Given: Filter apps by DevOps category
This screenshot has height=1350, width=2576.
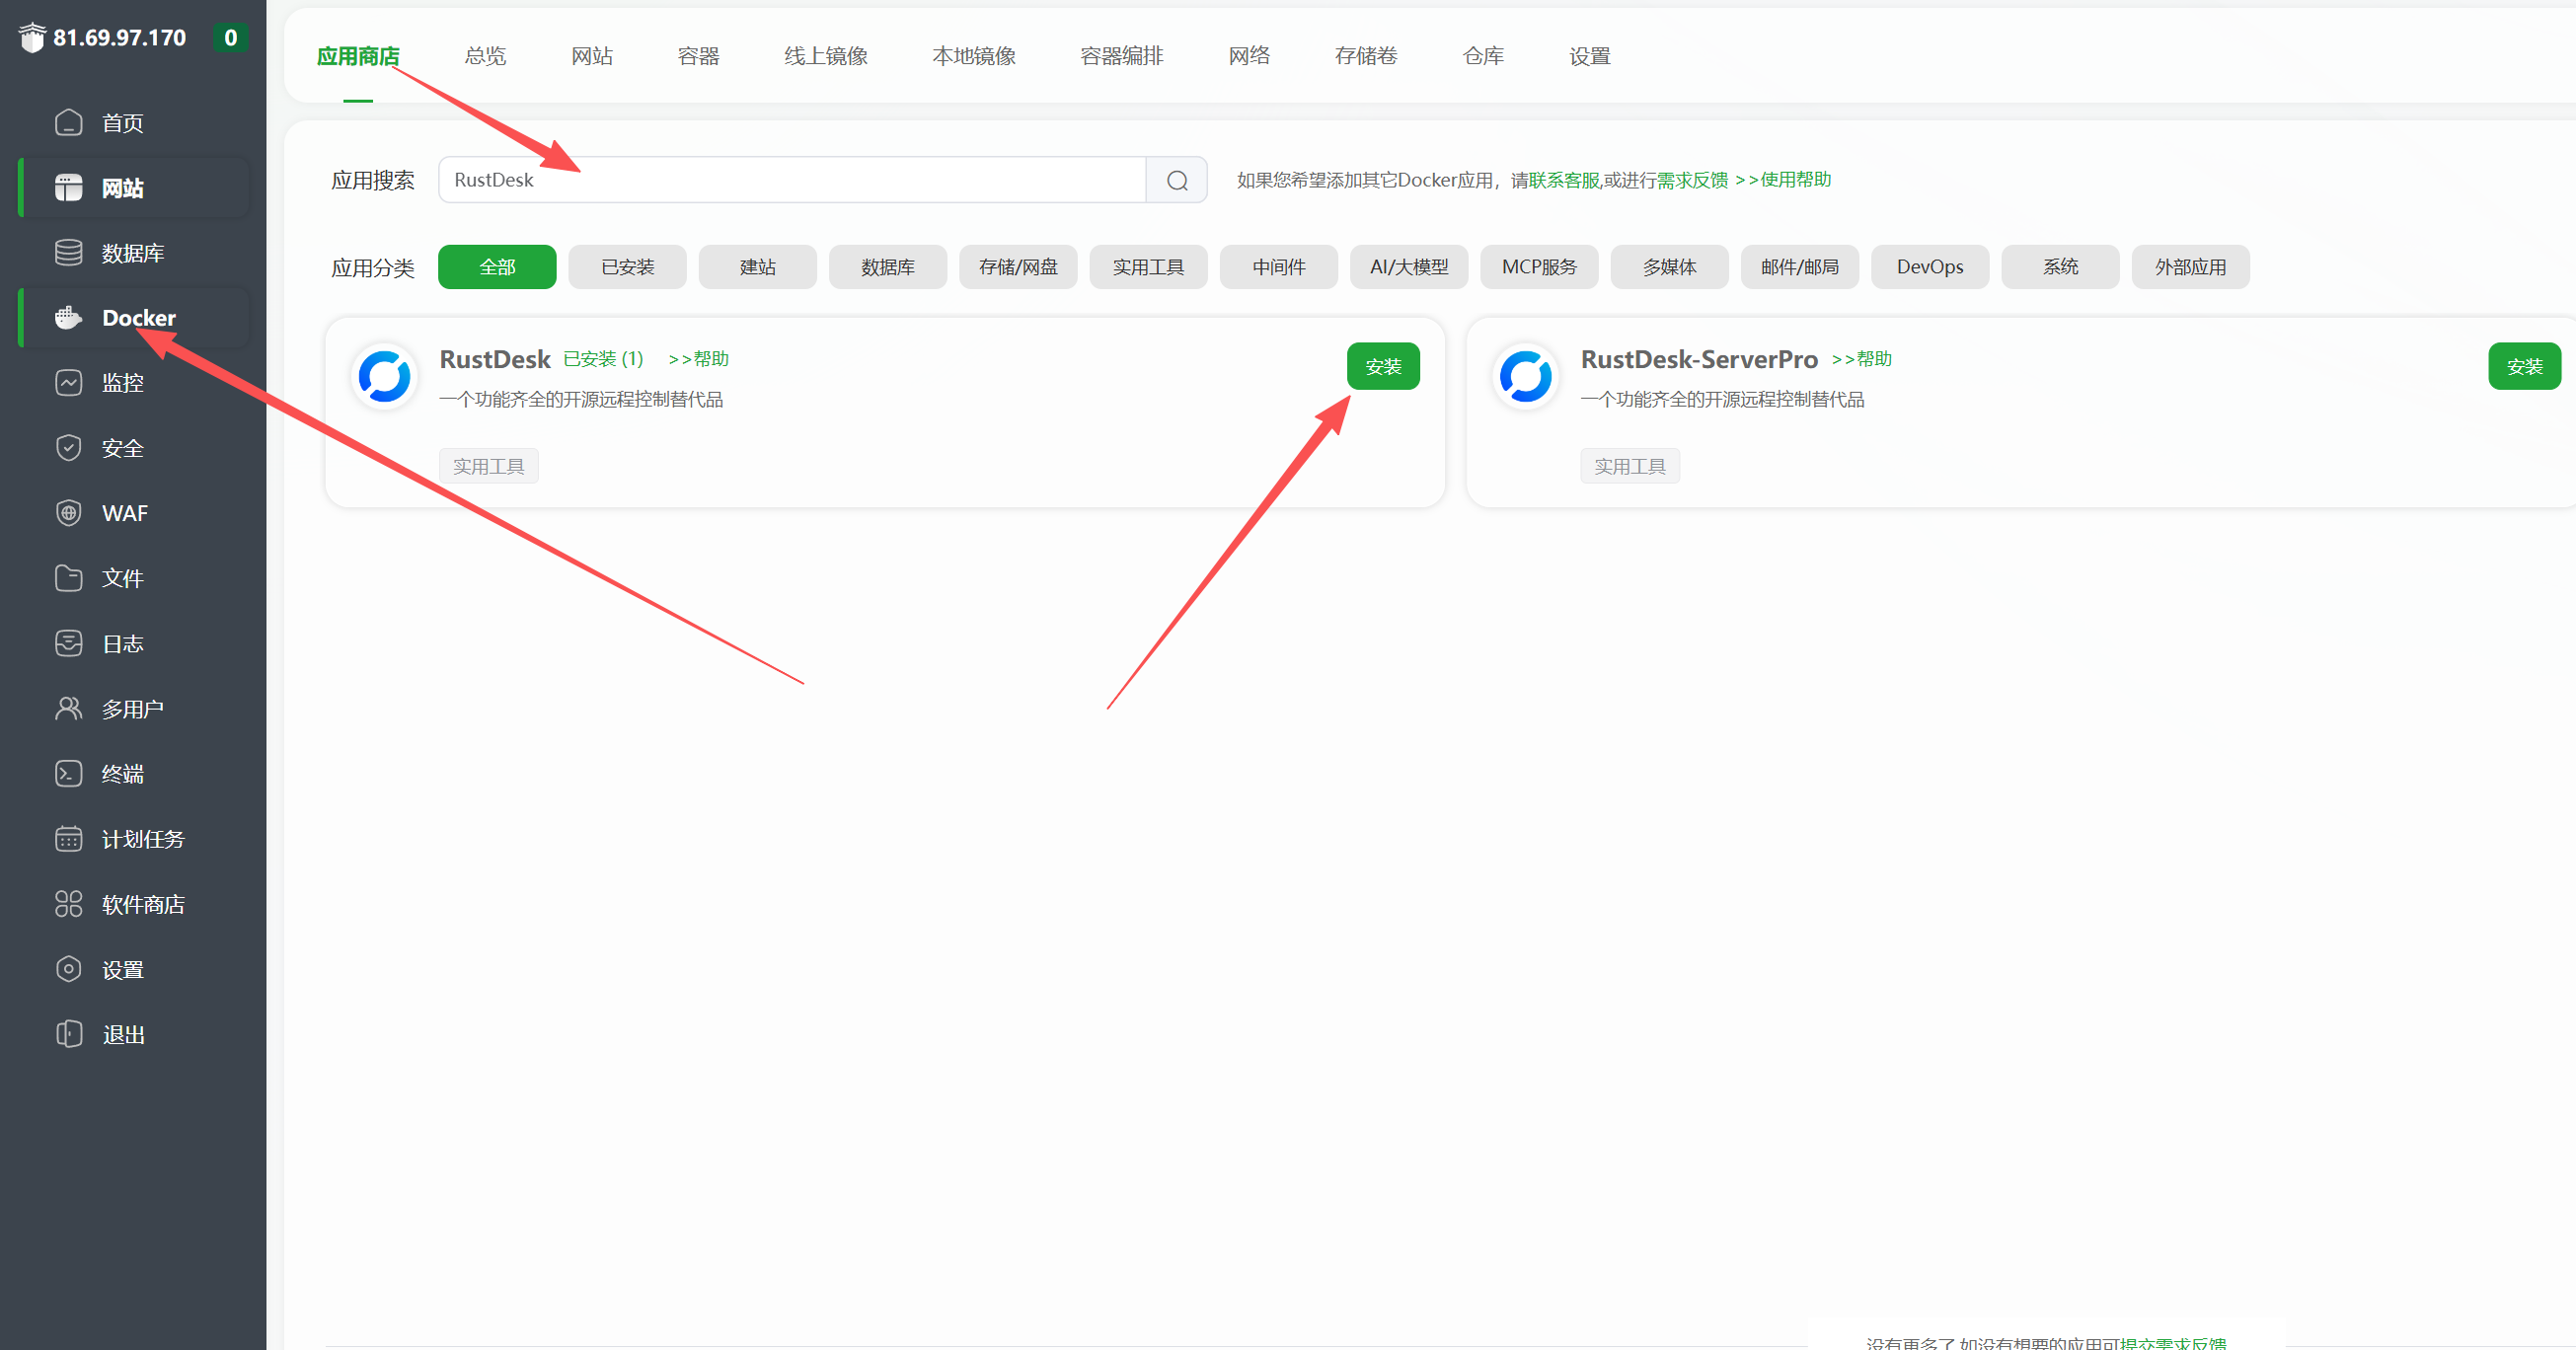Looking at the screenshot, I should tap(1929, 267).
